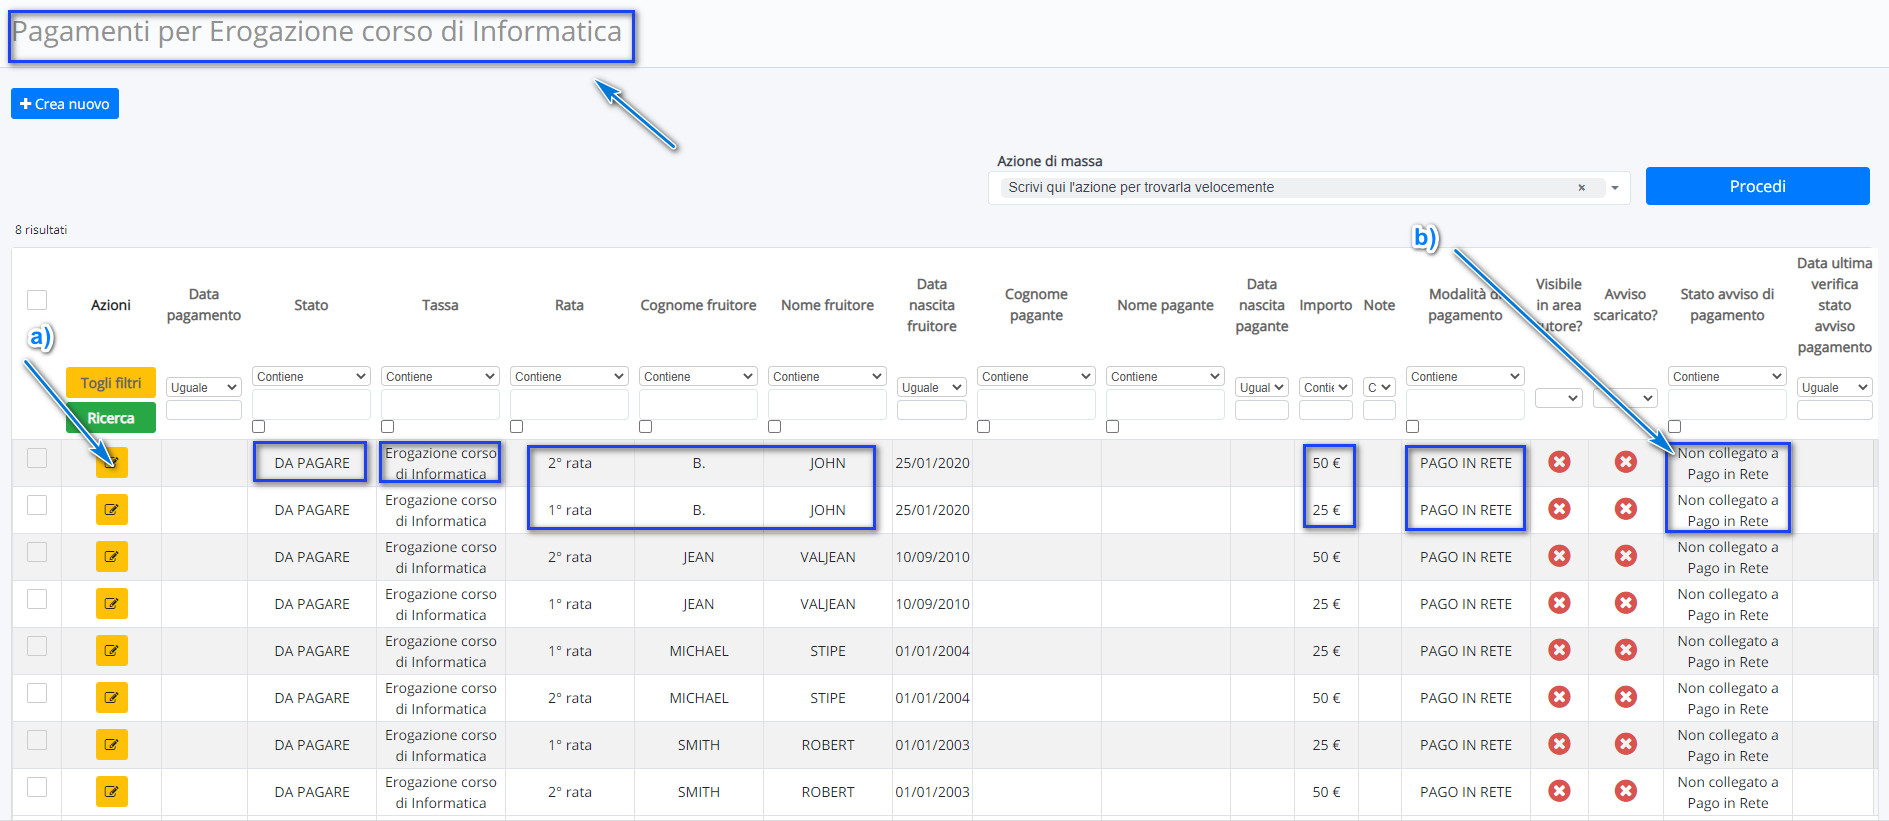The width and height of the screenshot is (1889, 821).
Task: Edit Michael Stipe 1° rata payment
Action: click(x=112, y=651)
